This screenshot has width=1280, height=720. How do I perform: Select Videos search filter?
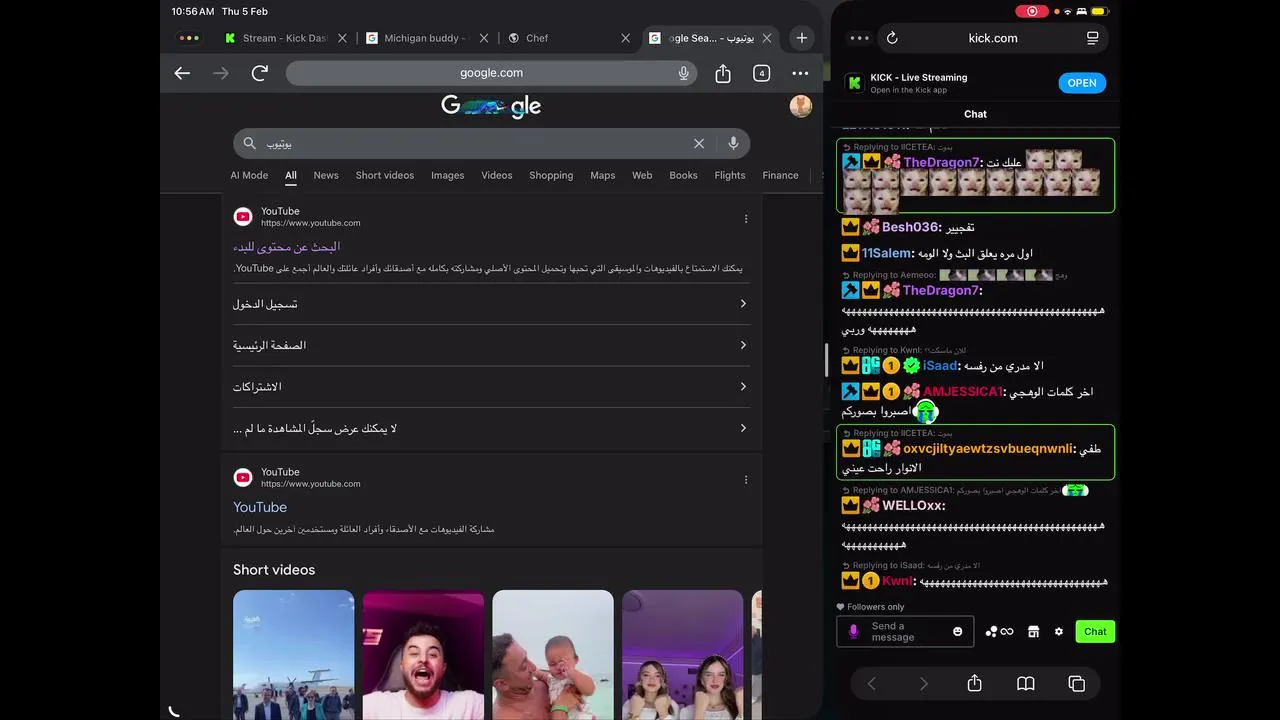coord(497,175)
